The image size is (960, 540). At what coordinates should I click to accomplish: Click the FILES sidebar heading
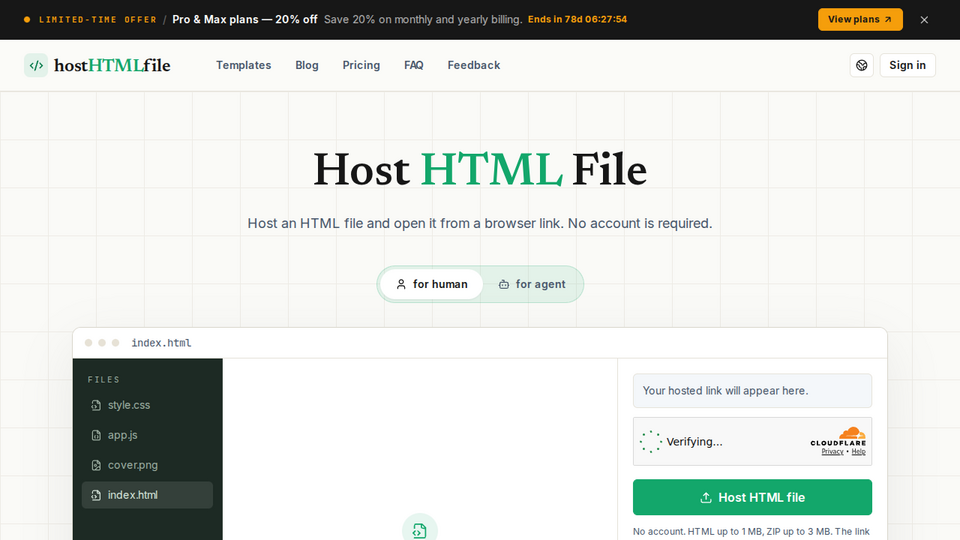click(104, 380)
